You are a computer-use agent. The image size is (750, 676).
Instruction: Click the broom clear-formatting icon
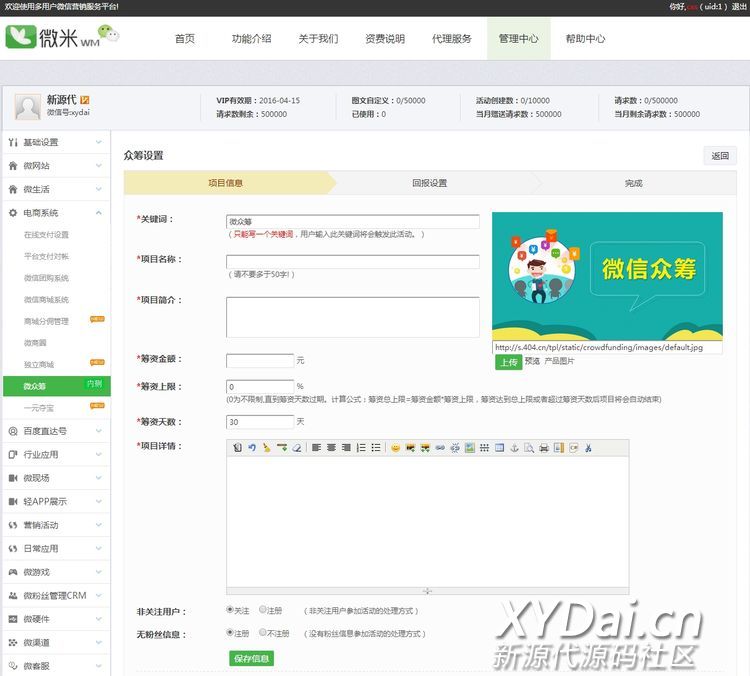point(267,448)
